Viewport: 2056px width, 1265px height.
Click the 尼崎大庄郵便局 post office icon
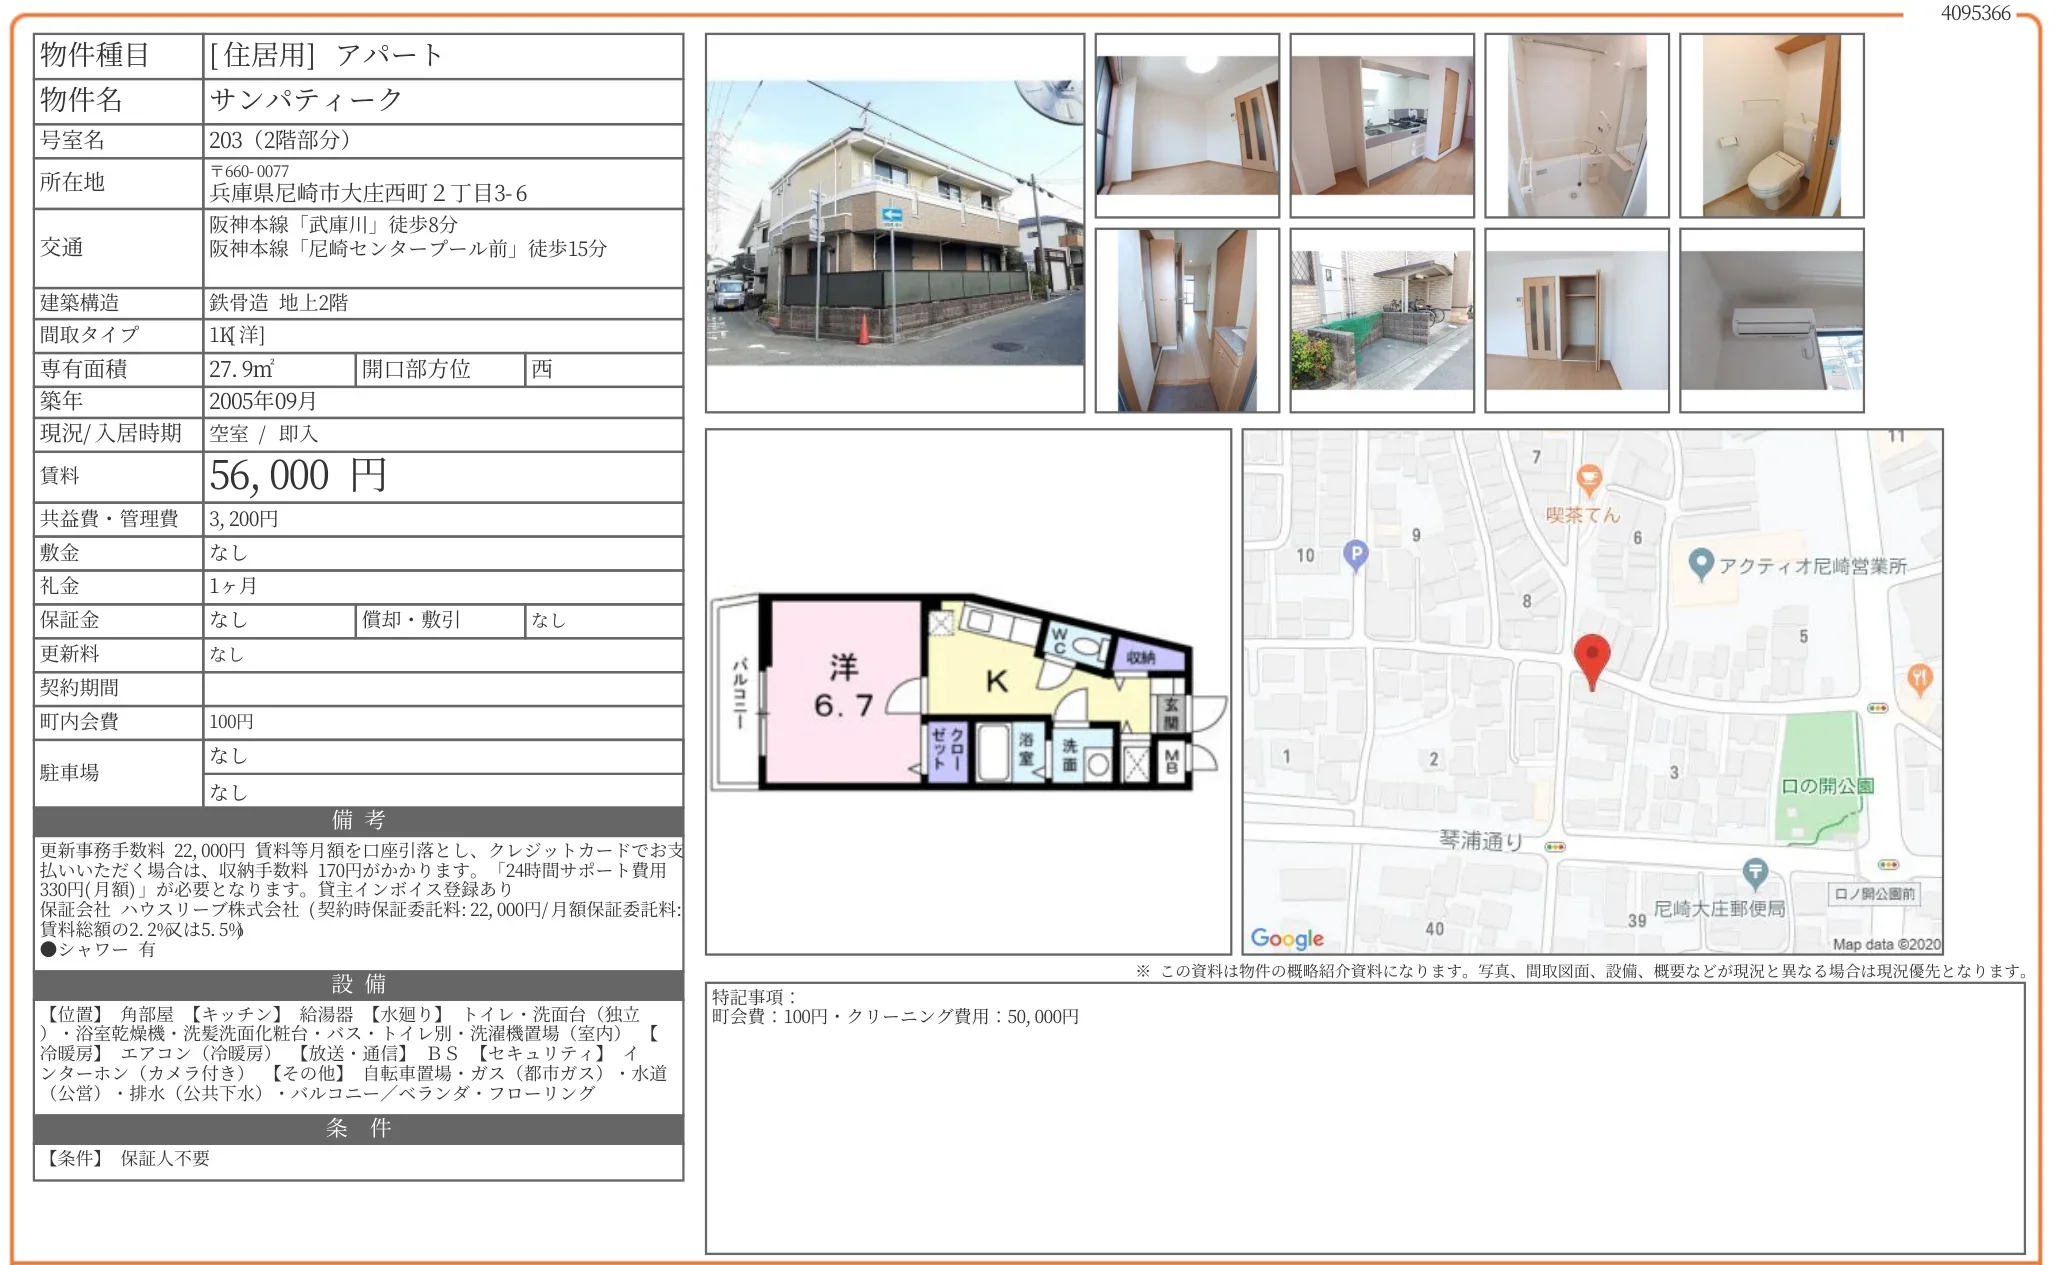pyautogui.click(x=1755, y=873)
